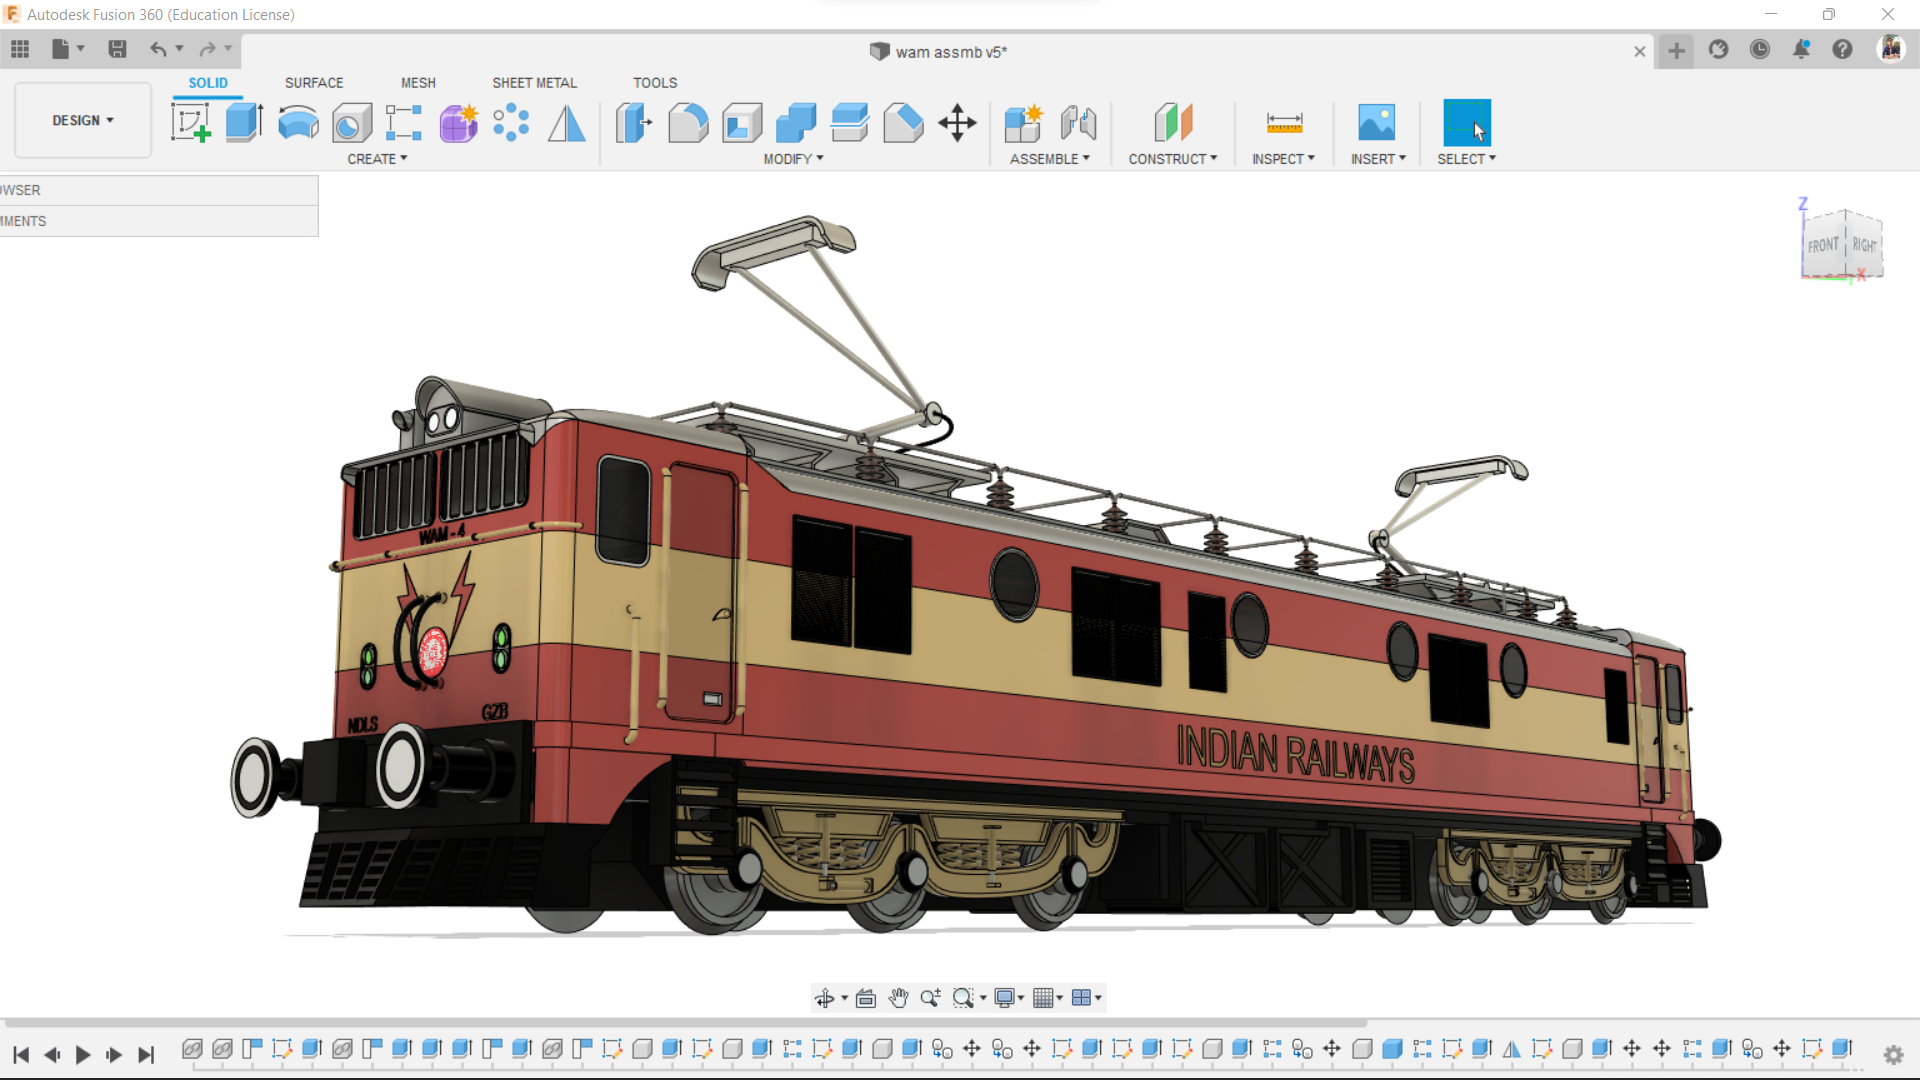The height and width of the screenshot is (1080, 1920).
Task: Choose the Fillet tool
Action: pyautogui.click(x=688, y=123)
